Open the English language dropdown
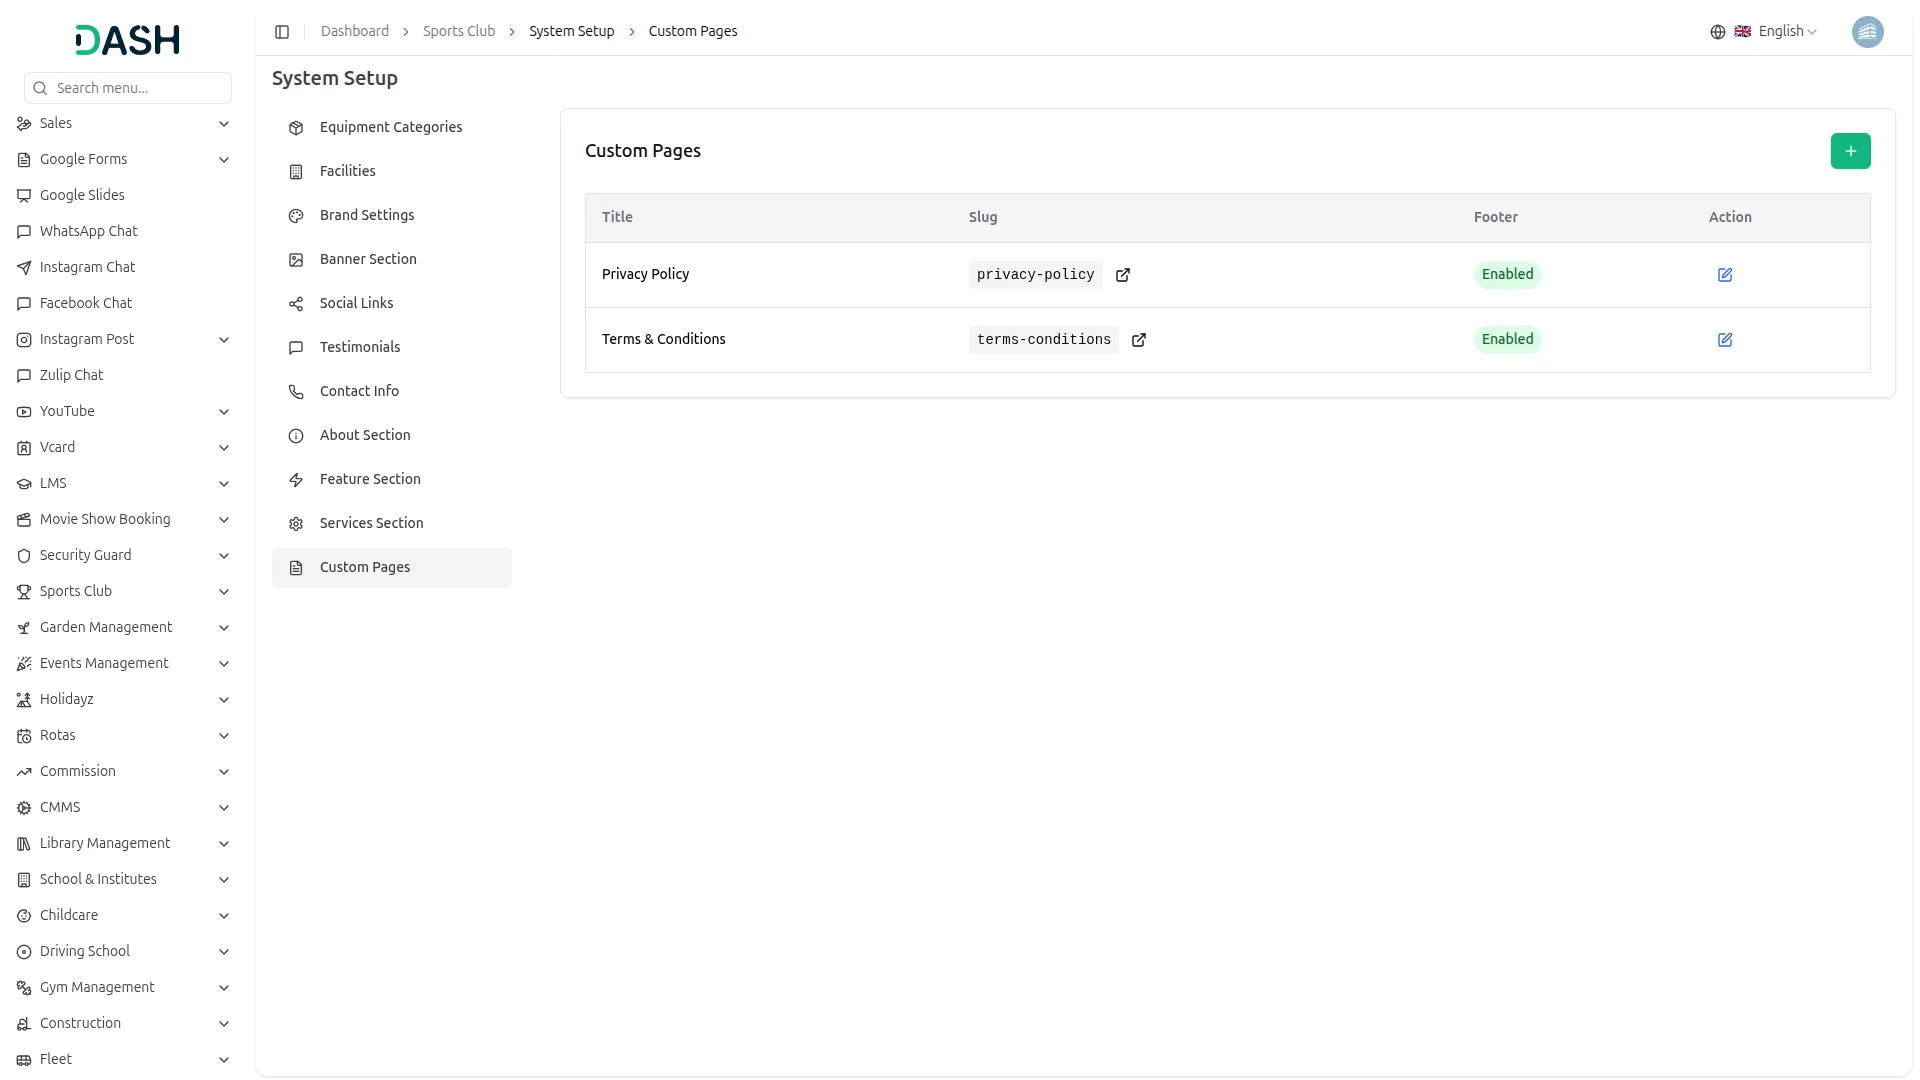 (x=1786, y=32)
